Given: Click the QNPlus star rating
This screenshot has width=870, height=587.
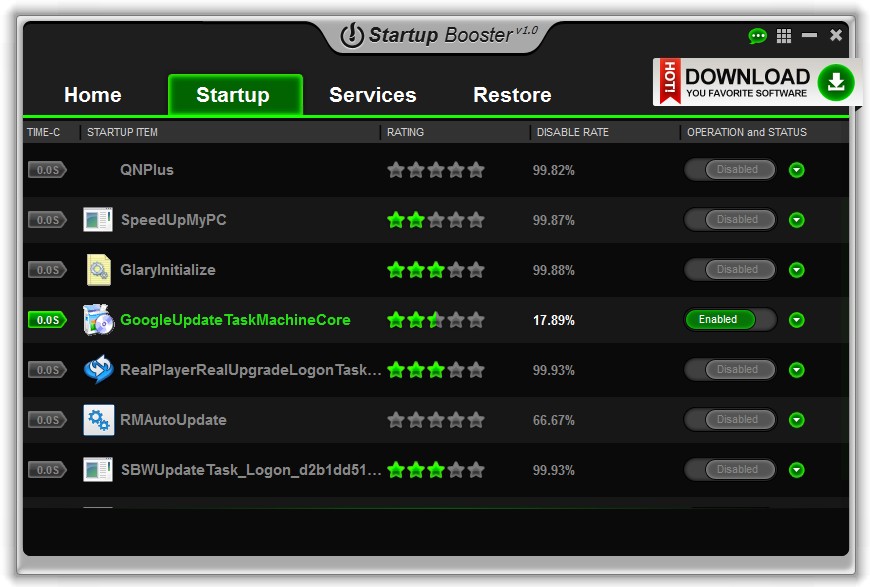Looking at the screenshot, I should [x=436, y=170].
